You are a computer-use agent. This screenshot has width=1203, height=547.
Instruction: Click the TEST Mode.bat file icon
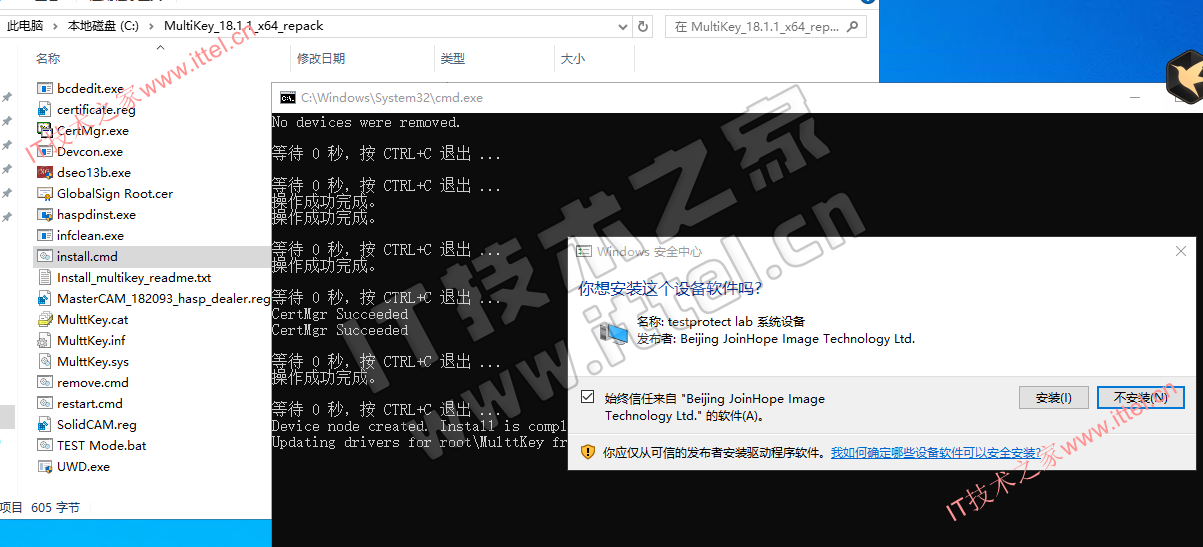coord(44,445)
